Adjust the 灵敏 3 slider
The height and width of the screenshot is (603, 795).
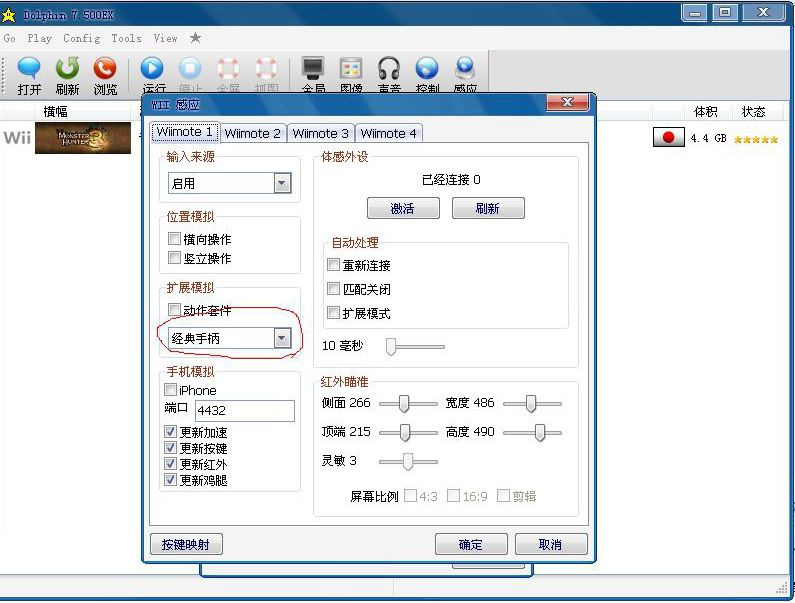point(408,462)
